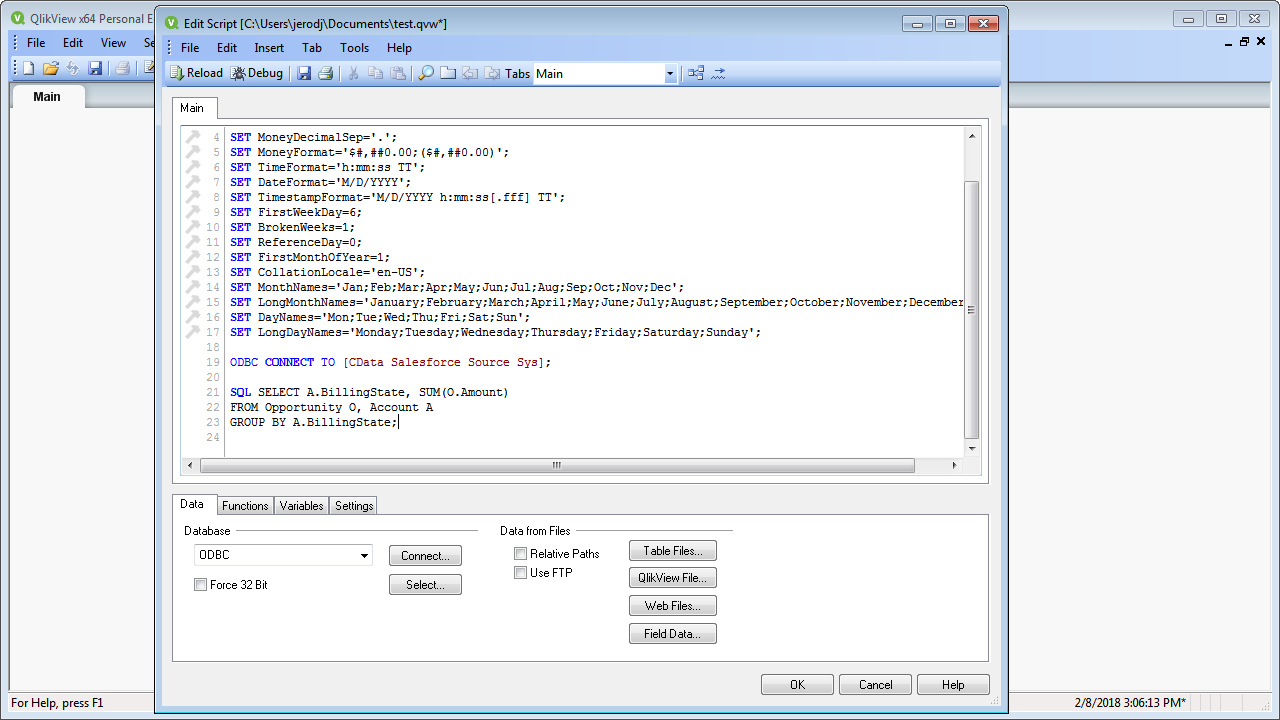Click the vertical scrollbar in script editor
This screenshot has height=720, width=1280.
click(x=971, y=309)
